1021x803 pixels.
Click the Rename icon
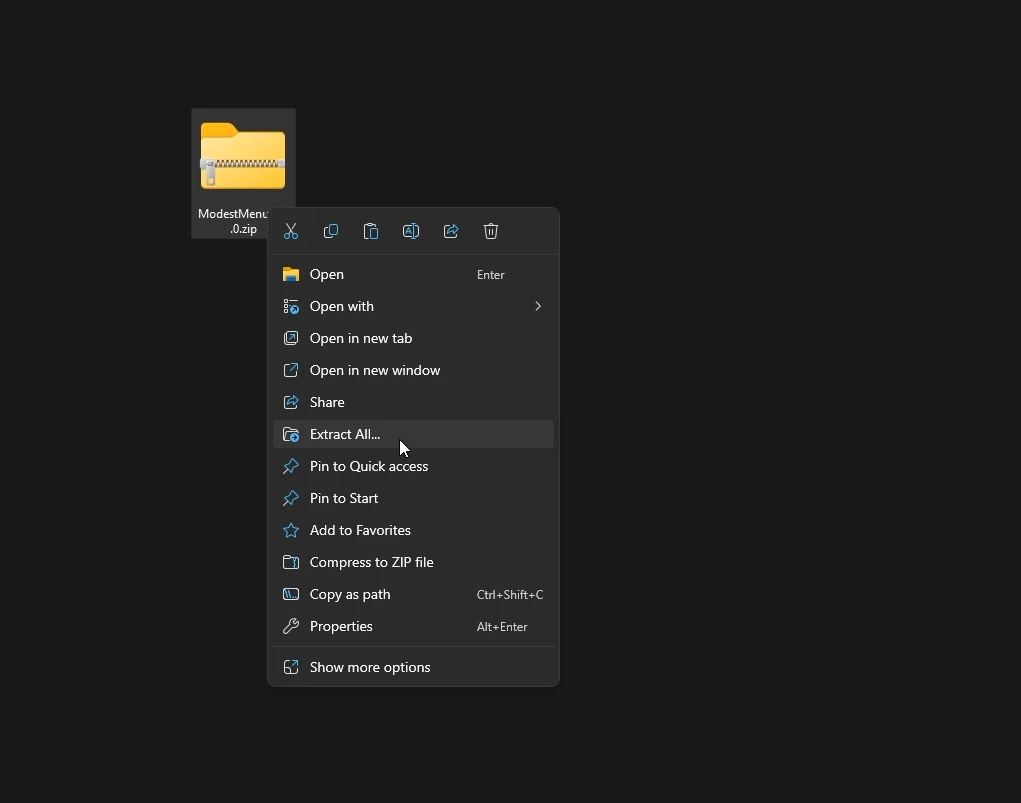(x=411, y=231)
